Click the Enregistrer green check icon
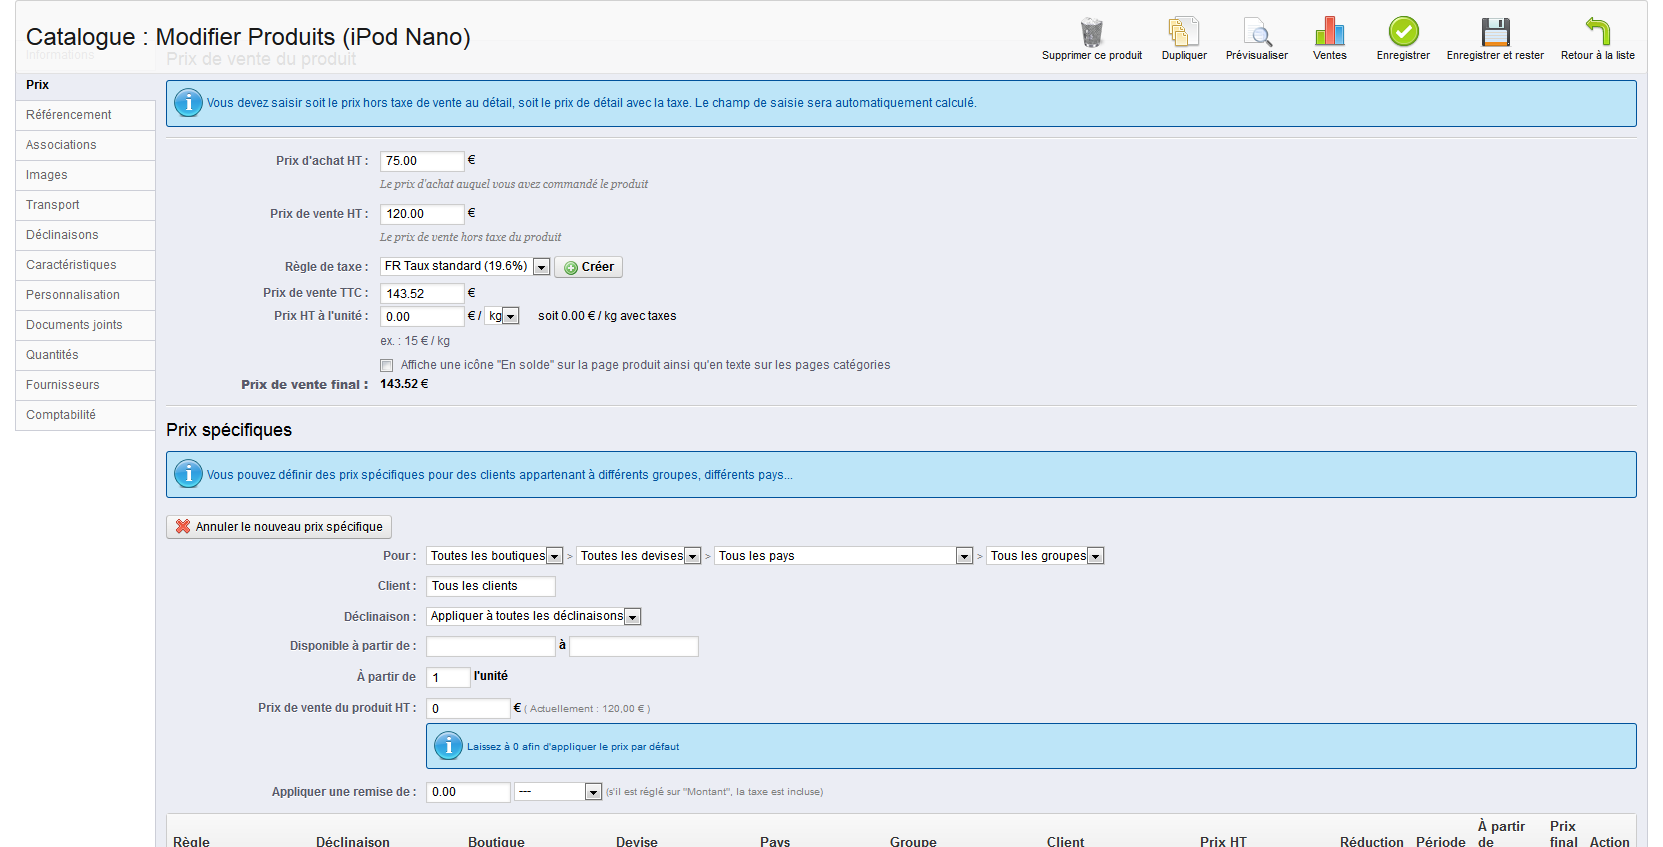Screen dimensions: 1663x847 pos(1403,32)
